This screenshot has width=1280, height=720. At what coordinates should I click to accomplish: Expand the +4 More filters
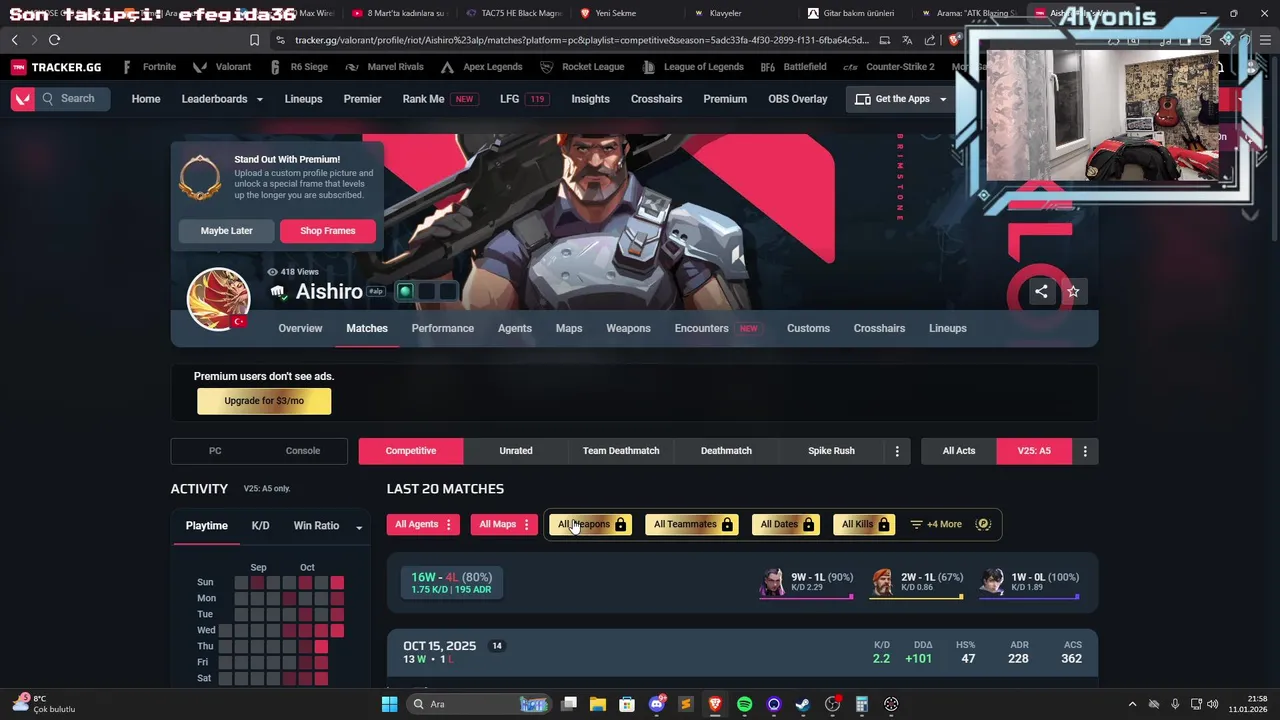click(936, 525)
